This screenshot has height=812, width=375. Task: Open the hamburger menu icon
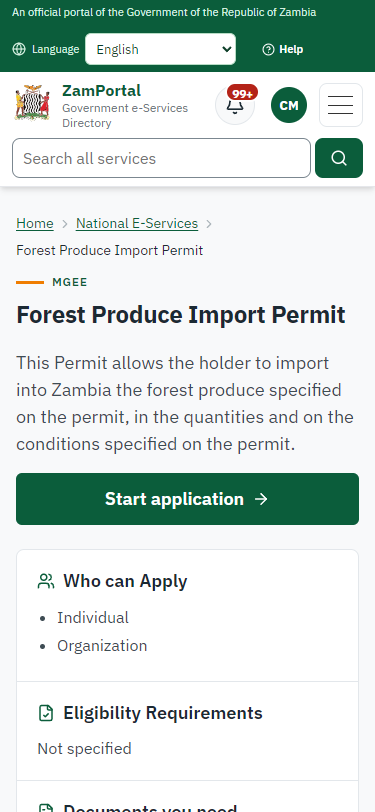341,105
